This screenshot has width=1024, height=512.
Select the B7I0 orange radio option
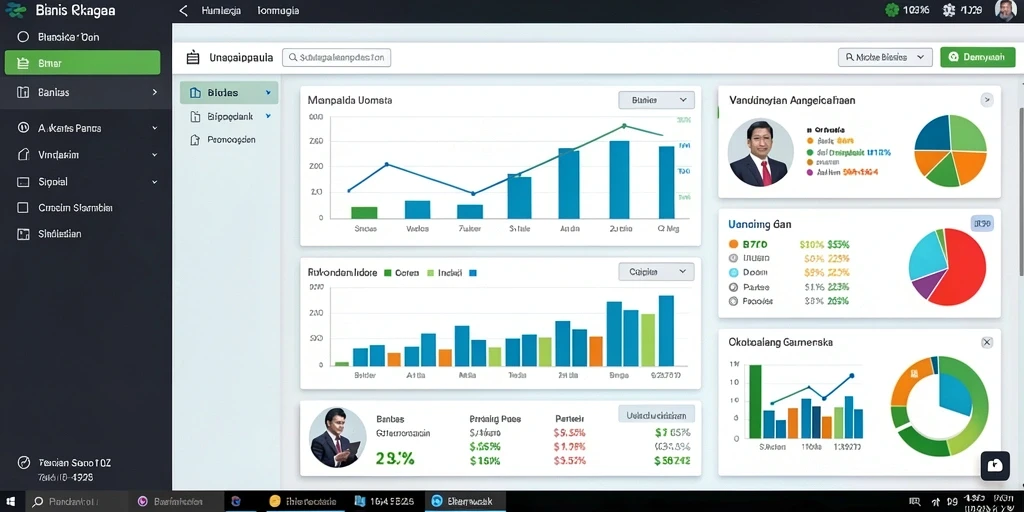pyautogui.click(x=733, y=244)
